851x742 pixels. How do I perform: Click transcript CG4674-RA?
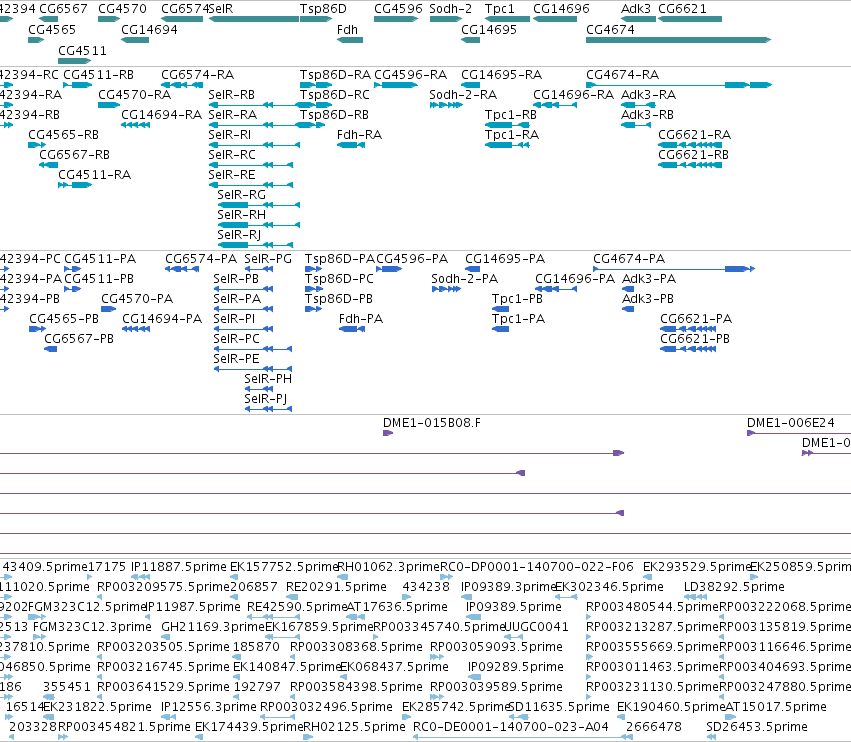pos(678,85)
